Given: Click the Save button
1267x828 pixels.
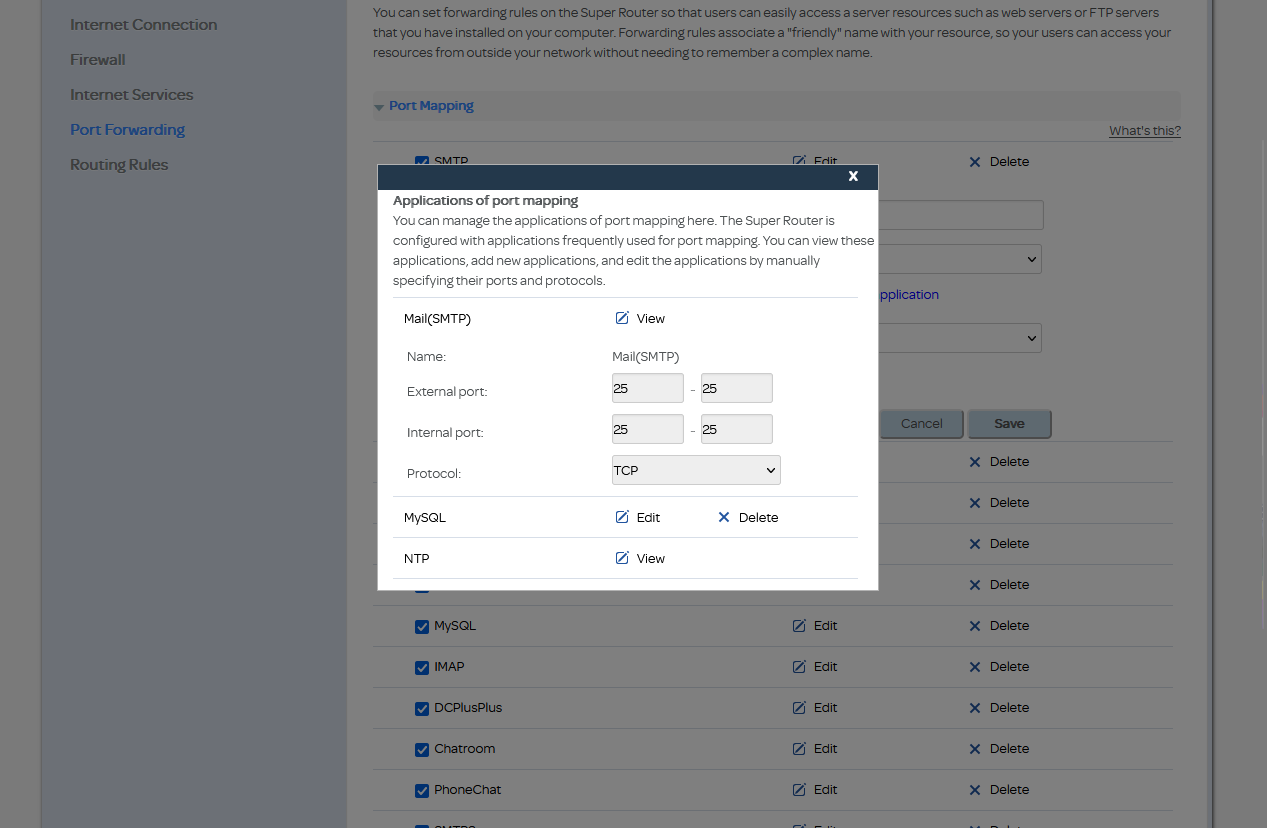Looking at the screenshot, I should tap(1009, 424).
